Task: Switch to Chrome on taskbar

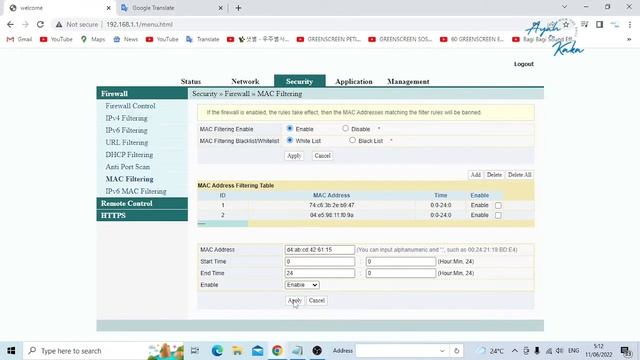Action: coord(277,351)
